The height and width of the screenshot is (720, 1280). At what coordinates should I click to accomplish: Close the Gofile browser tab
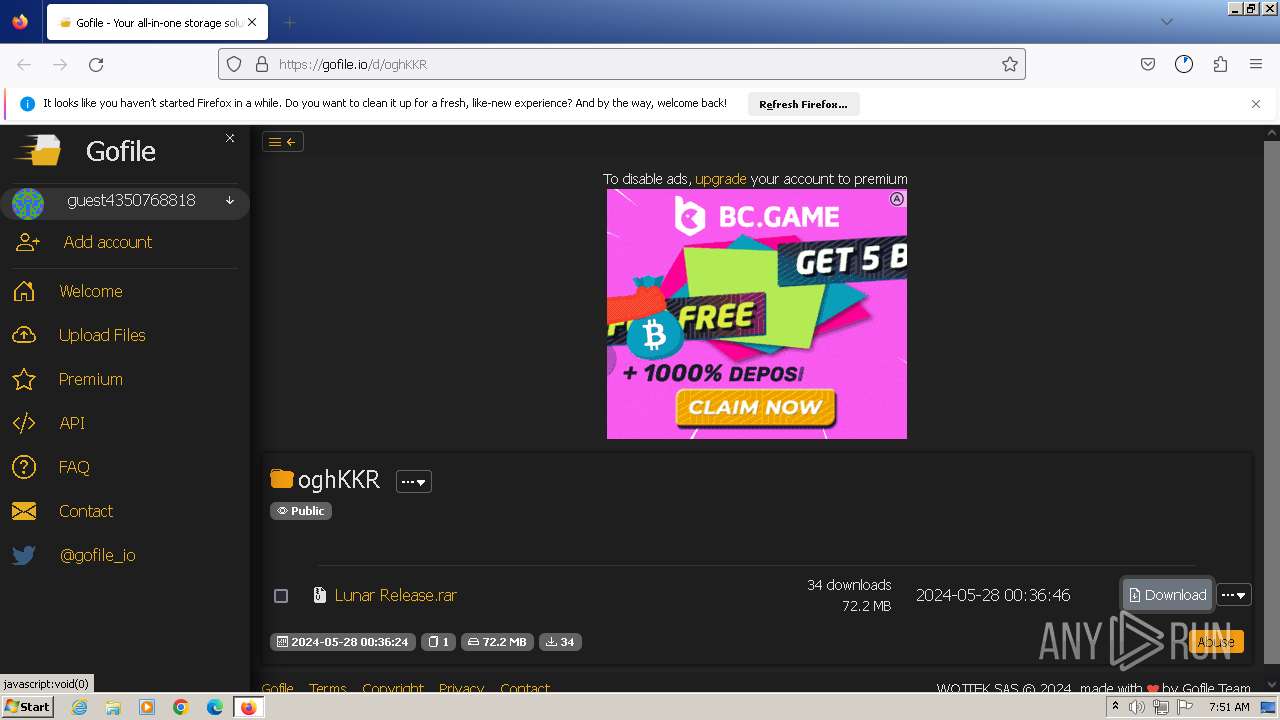252,22
